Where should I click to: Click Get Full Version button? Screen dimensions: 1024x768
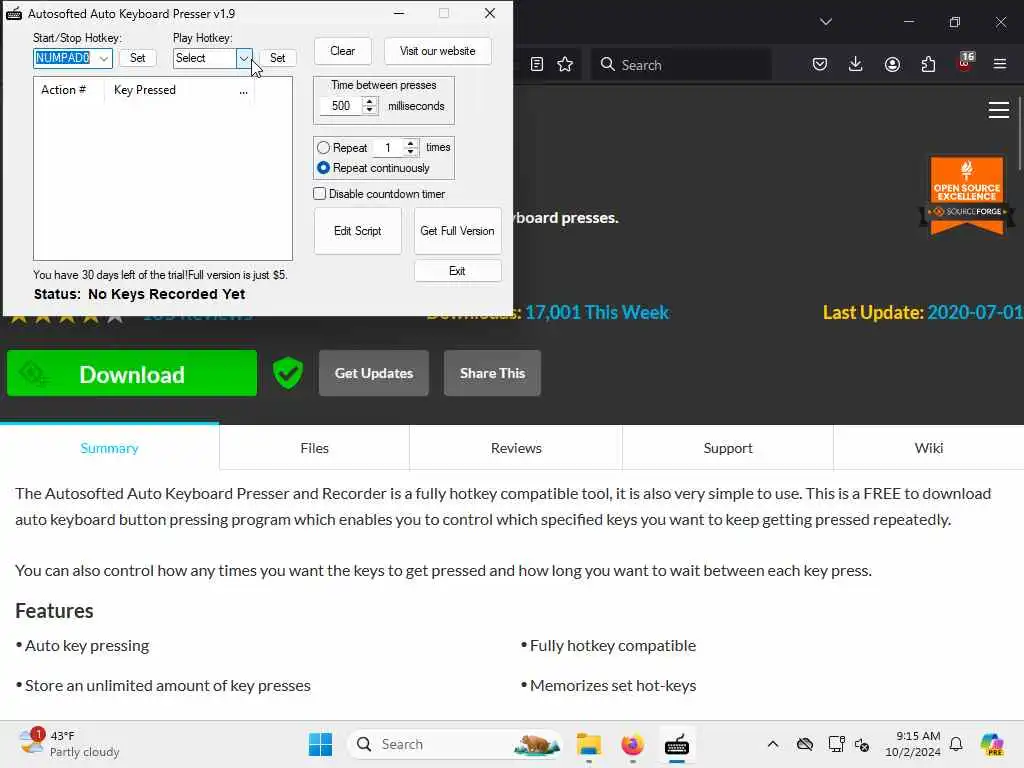[x=457, y=231]
